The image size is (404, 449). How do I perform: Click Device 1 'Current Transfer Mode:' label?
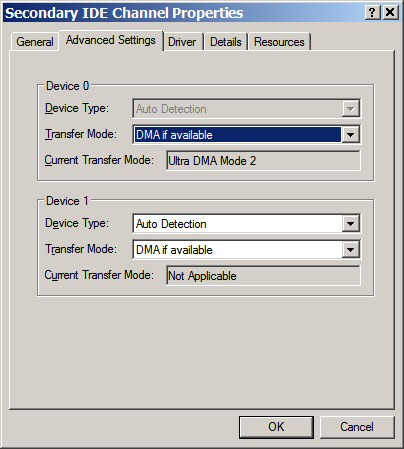point(99,275)
